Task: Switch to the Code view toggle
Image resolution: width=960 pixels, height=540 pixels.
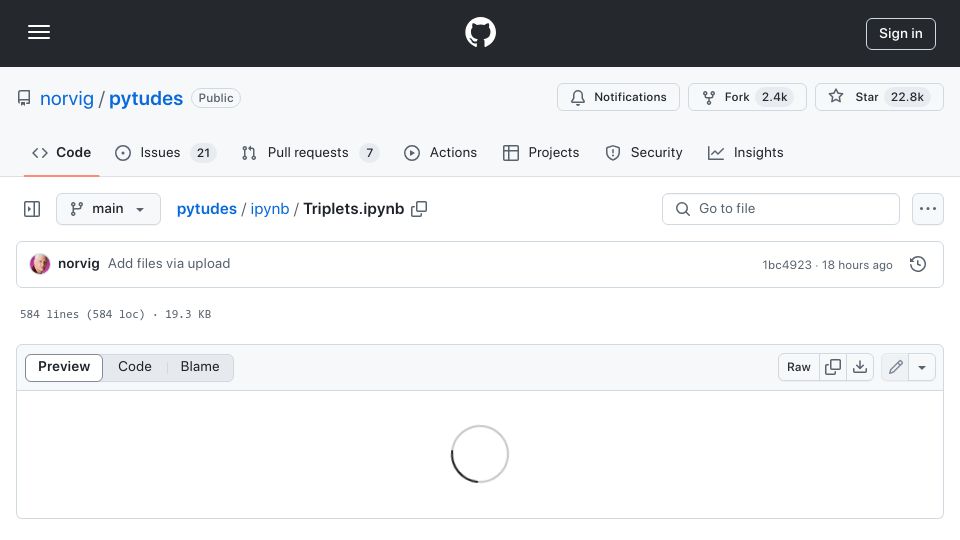Action: click(x=135, y=367)
